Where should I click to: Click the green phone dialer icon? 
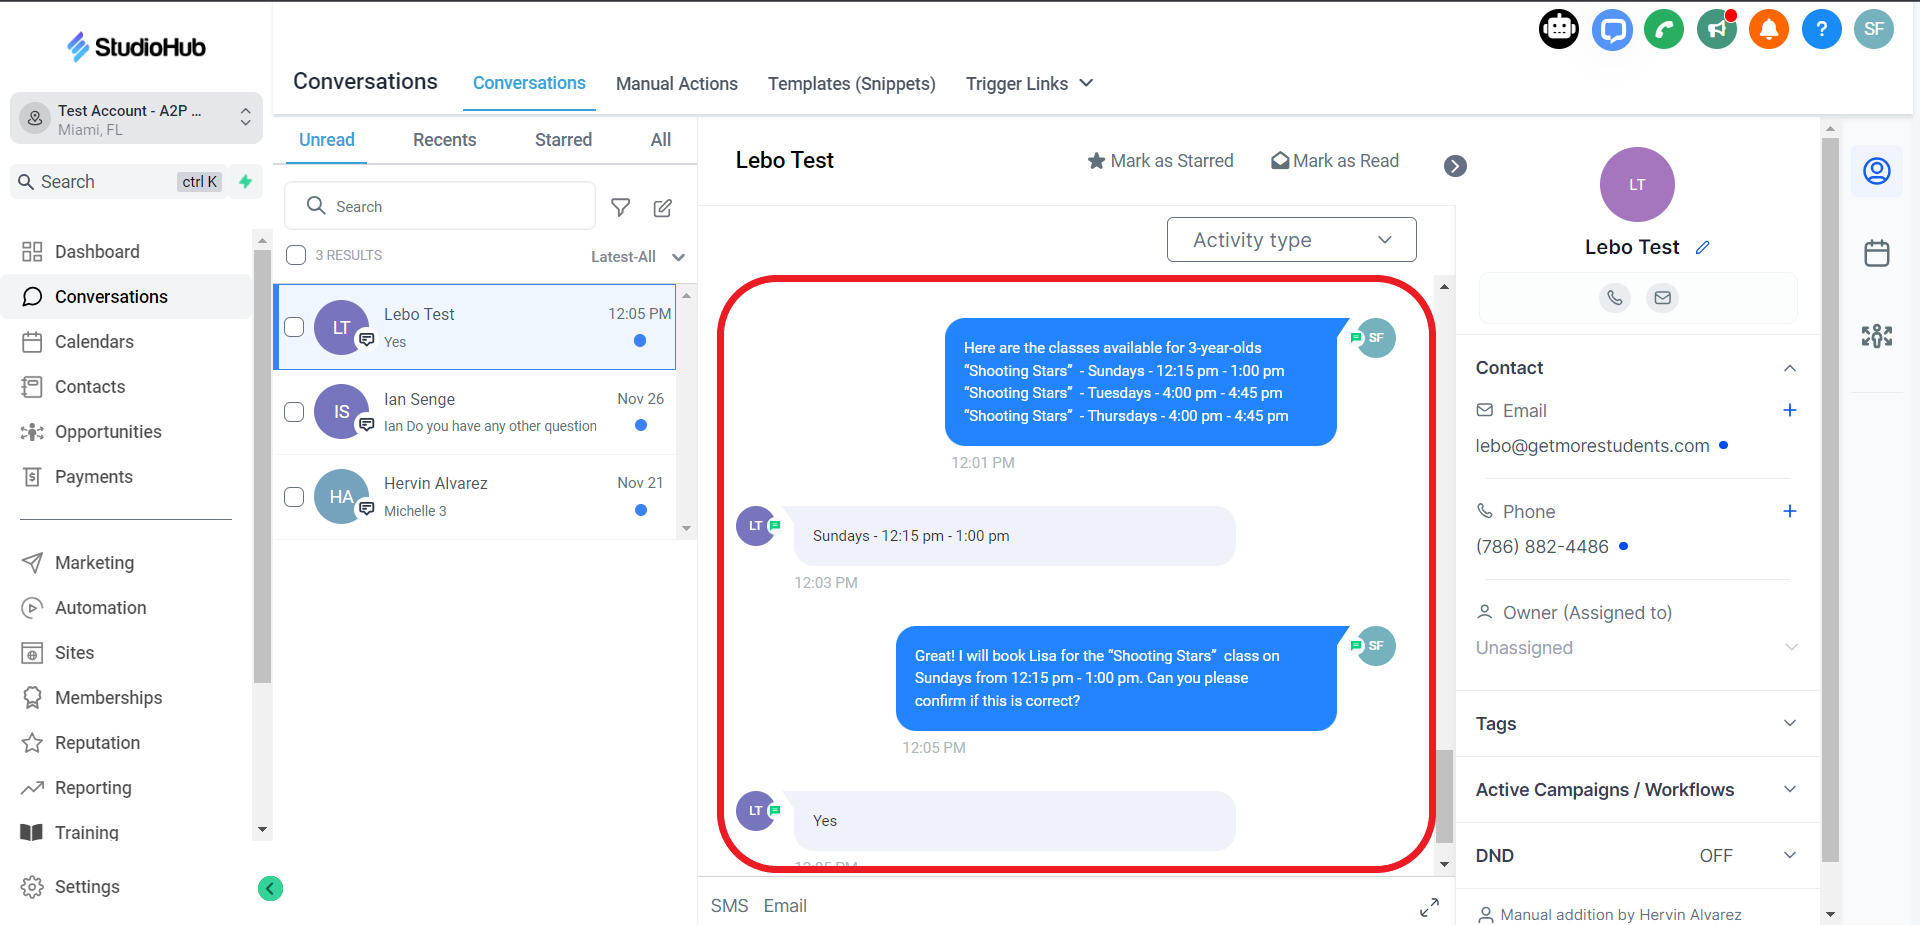pyautogui.click(x=1664, y=29)
